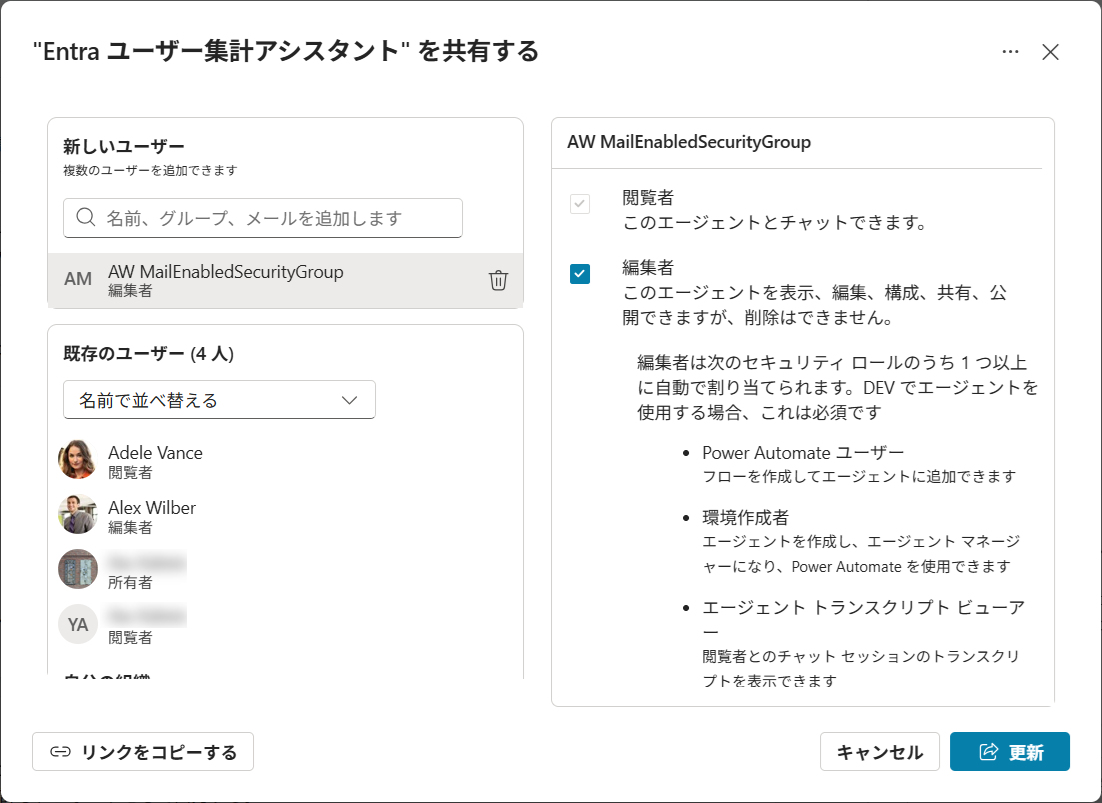The height and width of the screenshot is (803, 1102).
Task: Click the 複数のユーザーを追加できます hint text
Action: click(x=150, y=170)
